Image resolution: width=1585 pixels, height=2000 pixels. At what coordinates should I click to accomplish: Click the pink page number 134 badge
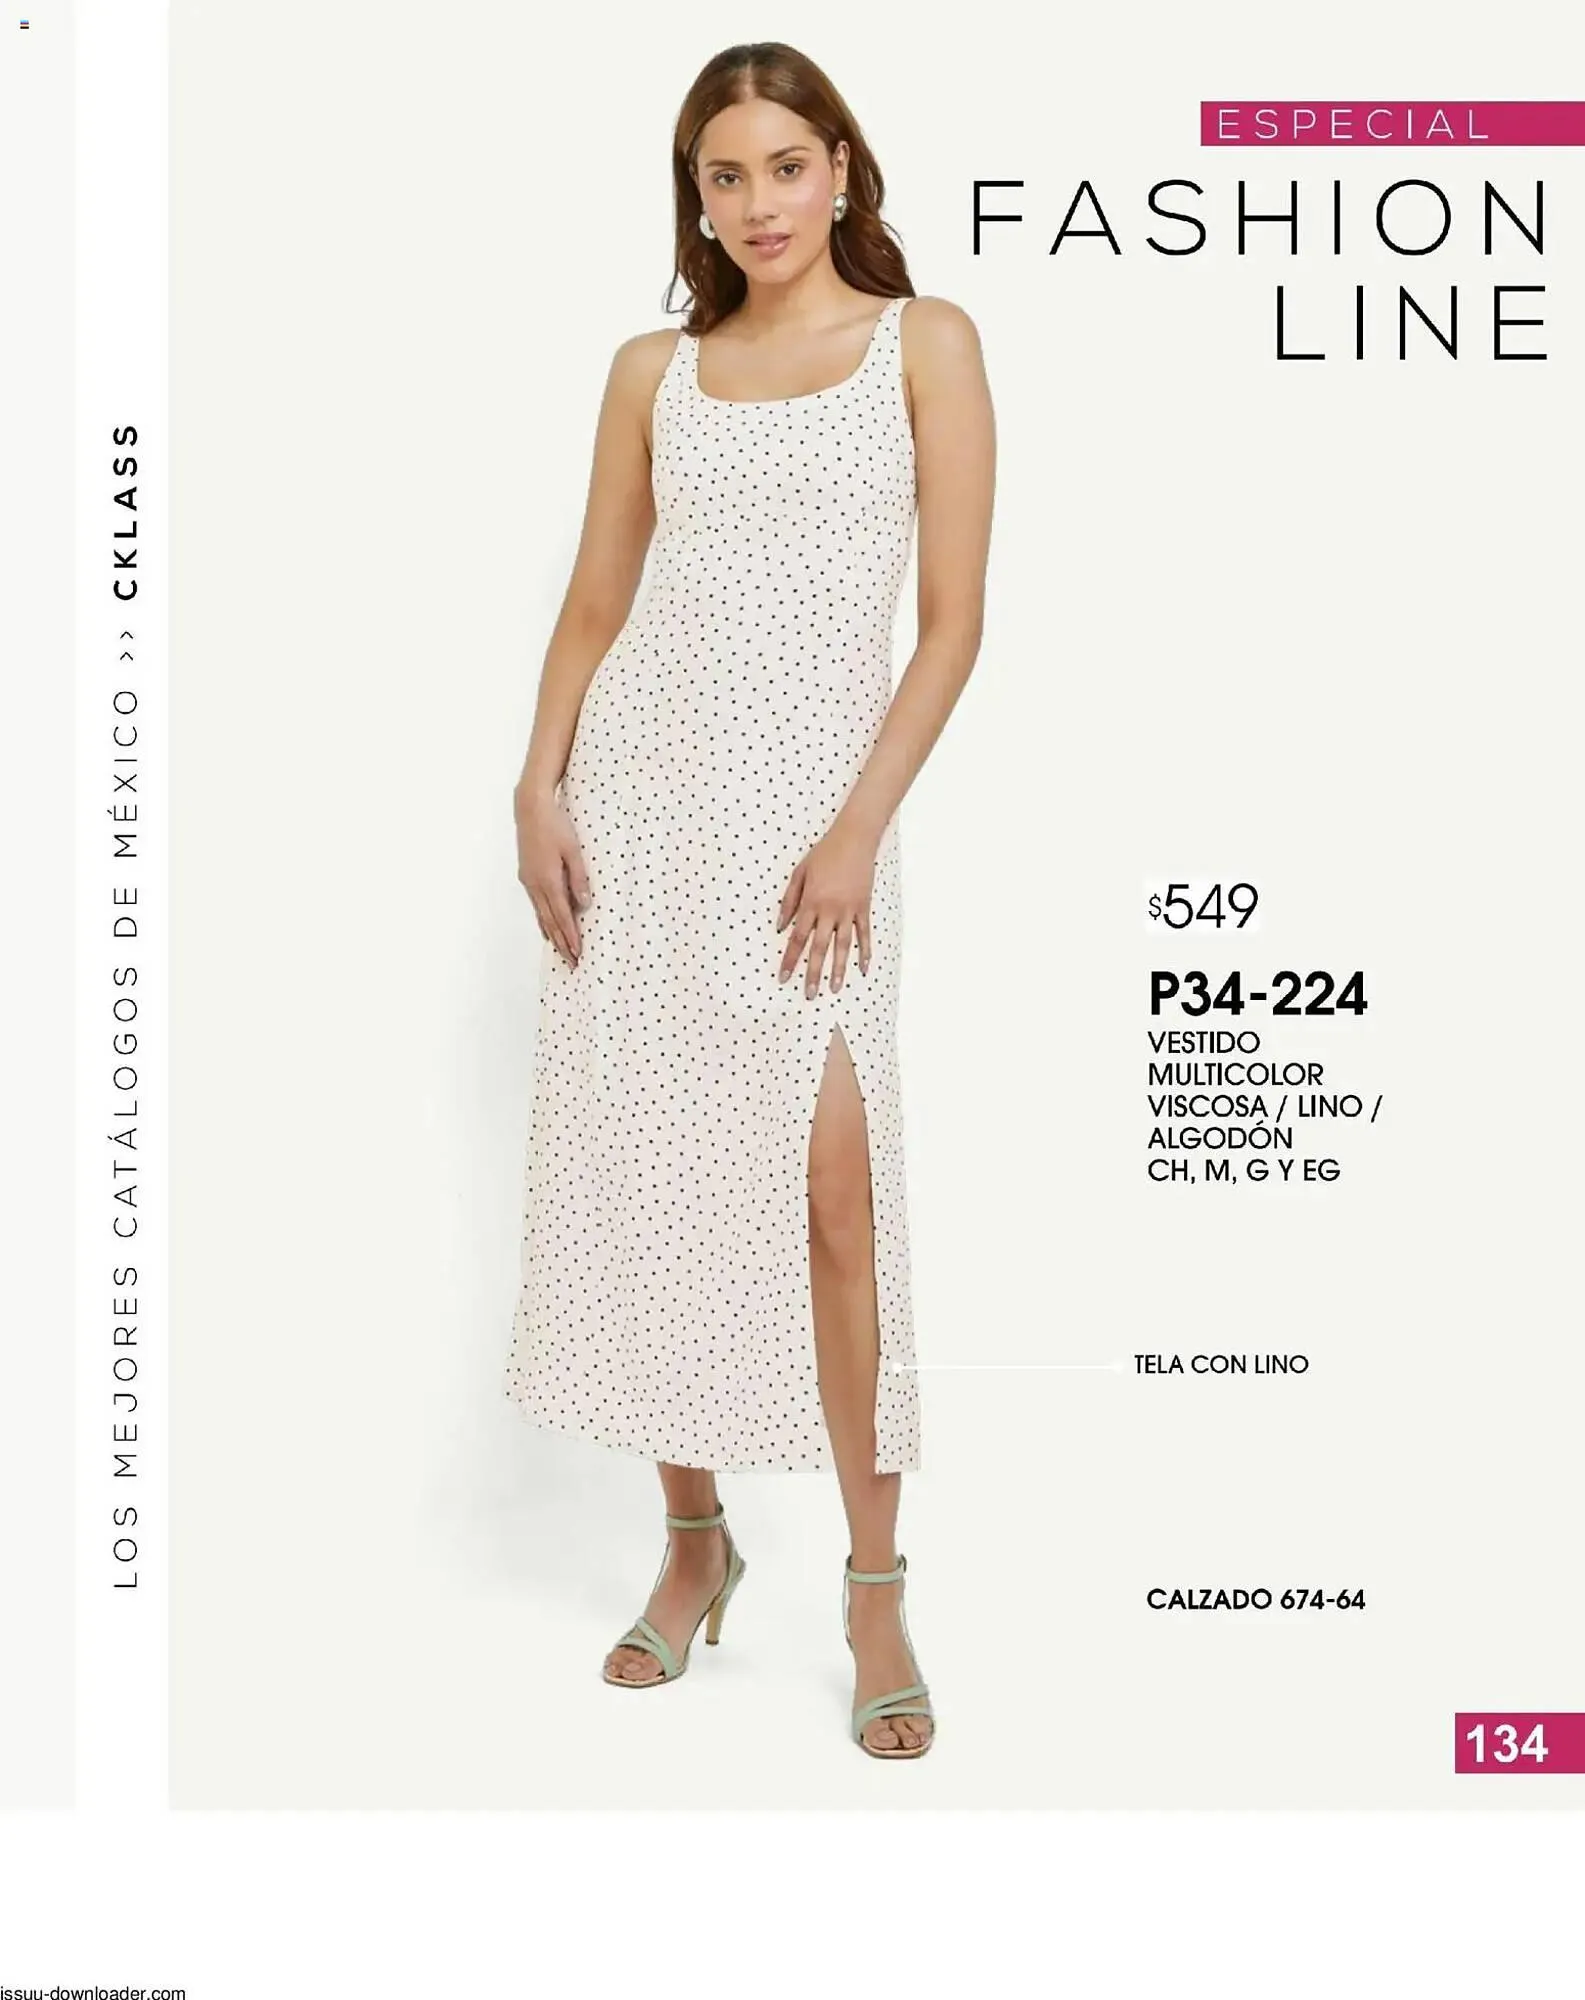tap(1519, 1743)
